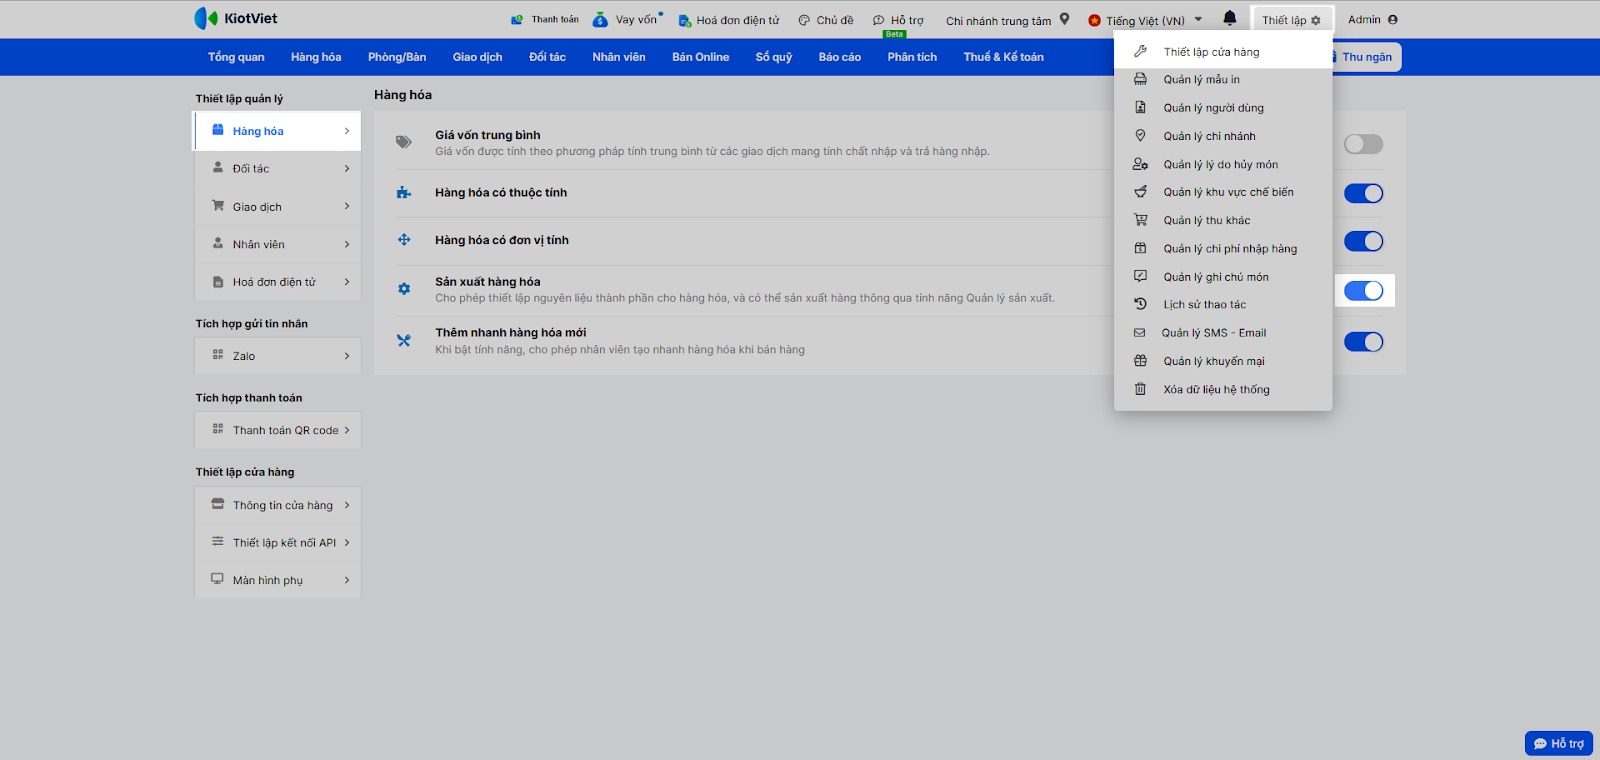This screenshot has width=1600, height=760.
Task: Click the box icon of sidebar Hàng hóa
Action: point(218,130)
